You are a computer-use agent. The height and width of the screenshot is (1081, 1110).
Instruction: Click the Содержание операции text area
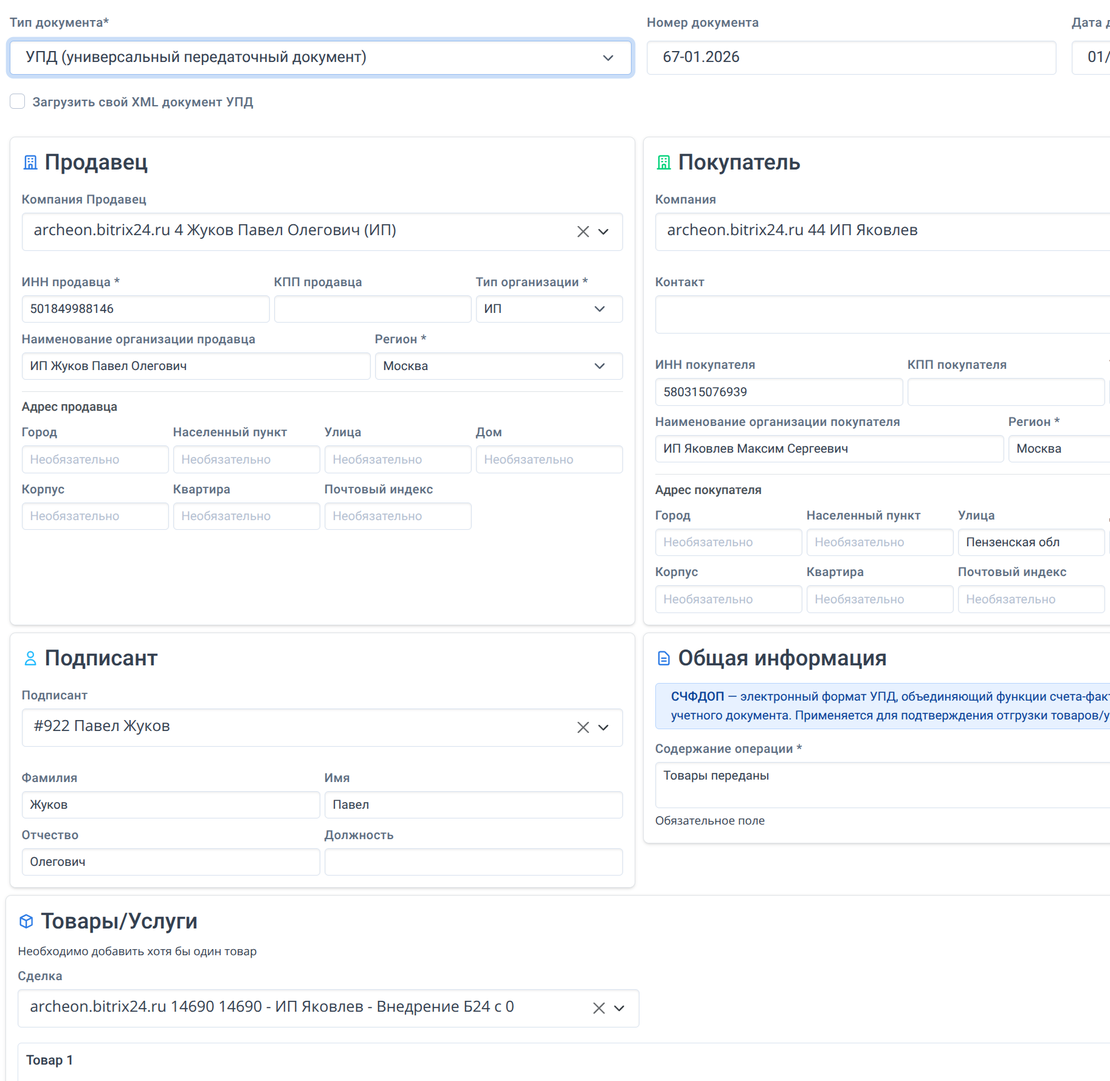click(880, 785)
